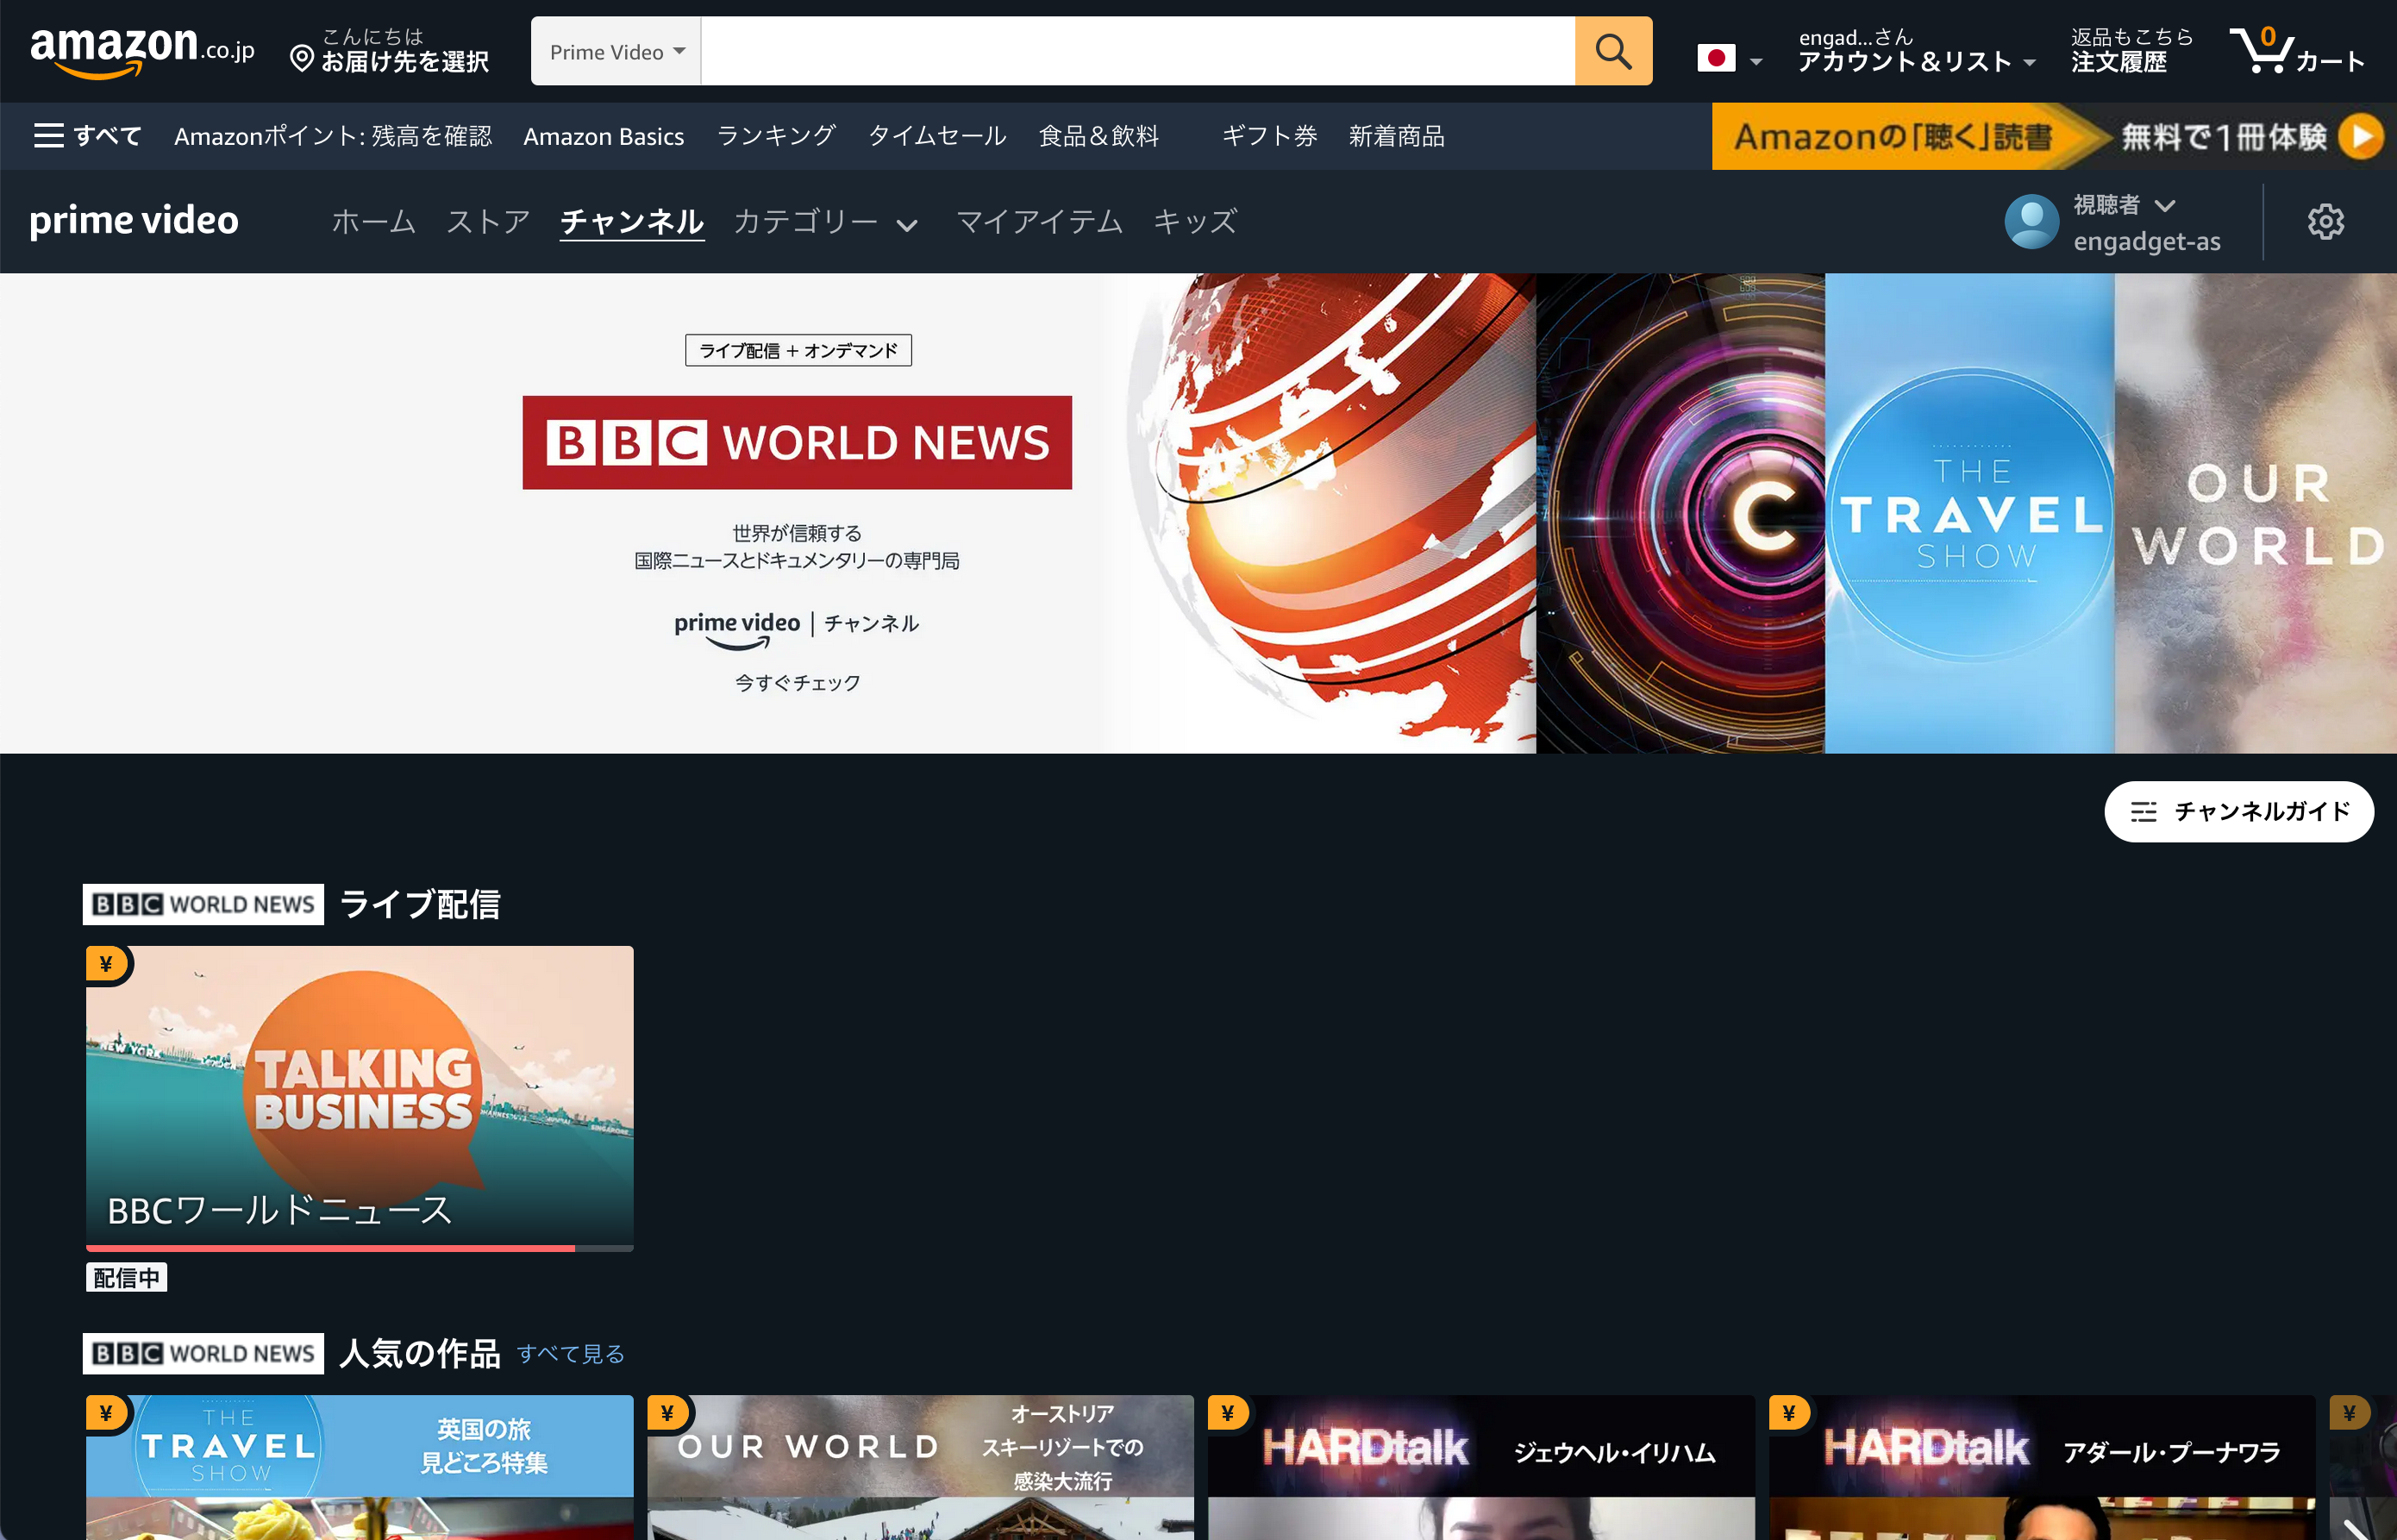This screenshot has height=1540, width=2397.
Task: Click the Our World hero image
Action: (x=2256, y=513)
